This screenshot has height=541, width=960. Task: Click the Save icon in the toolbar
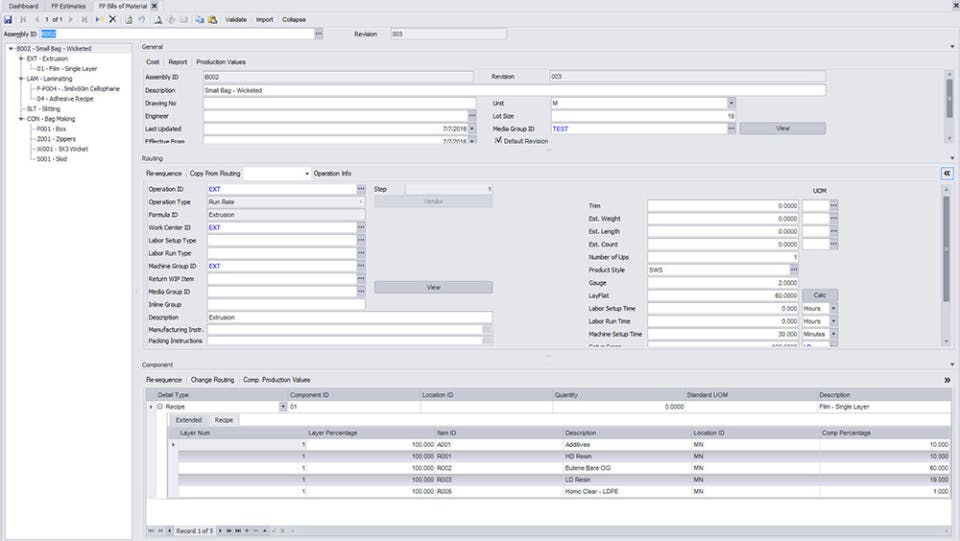pyautogui.click(x=8, y=20)
